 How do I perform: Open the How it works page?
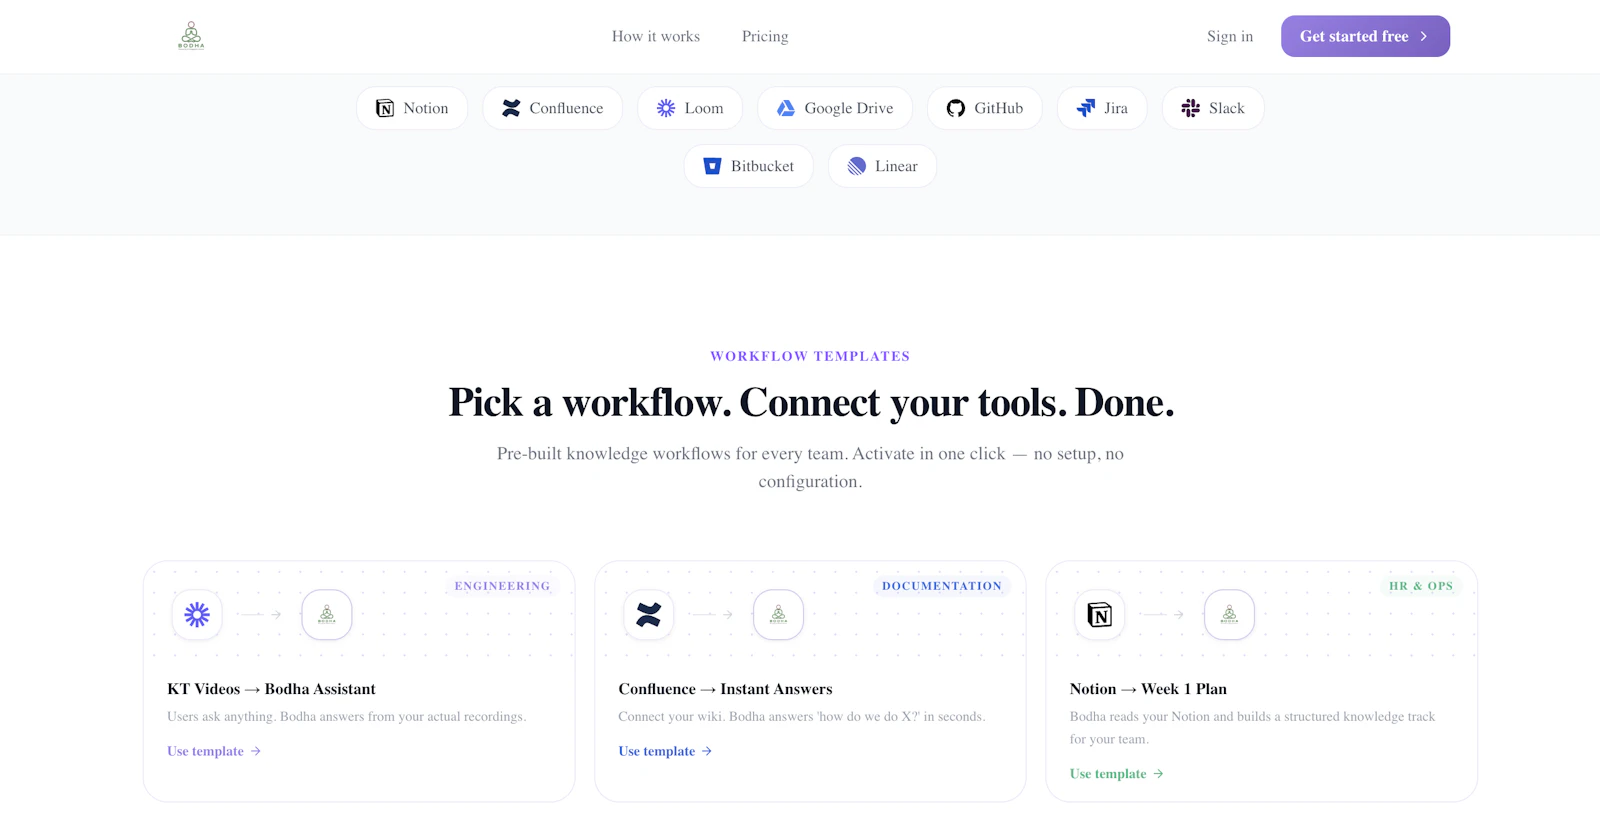coord(656,36)
